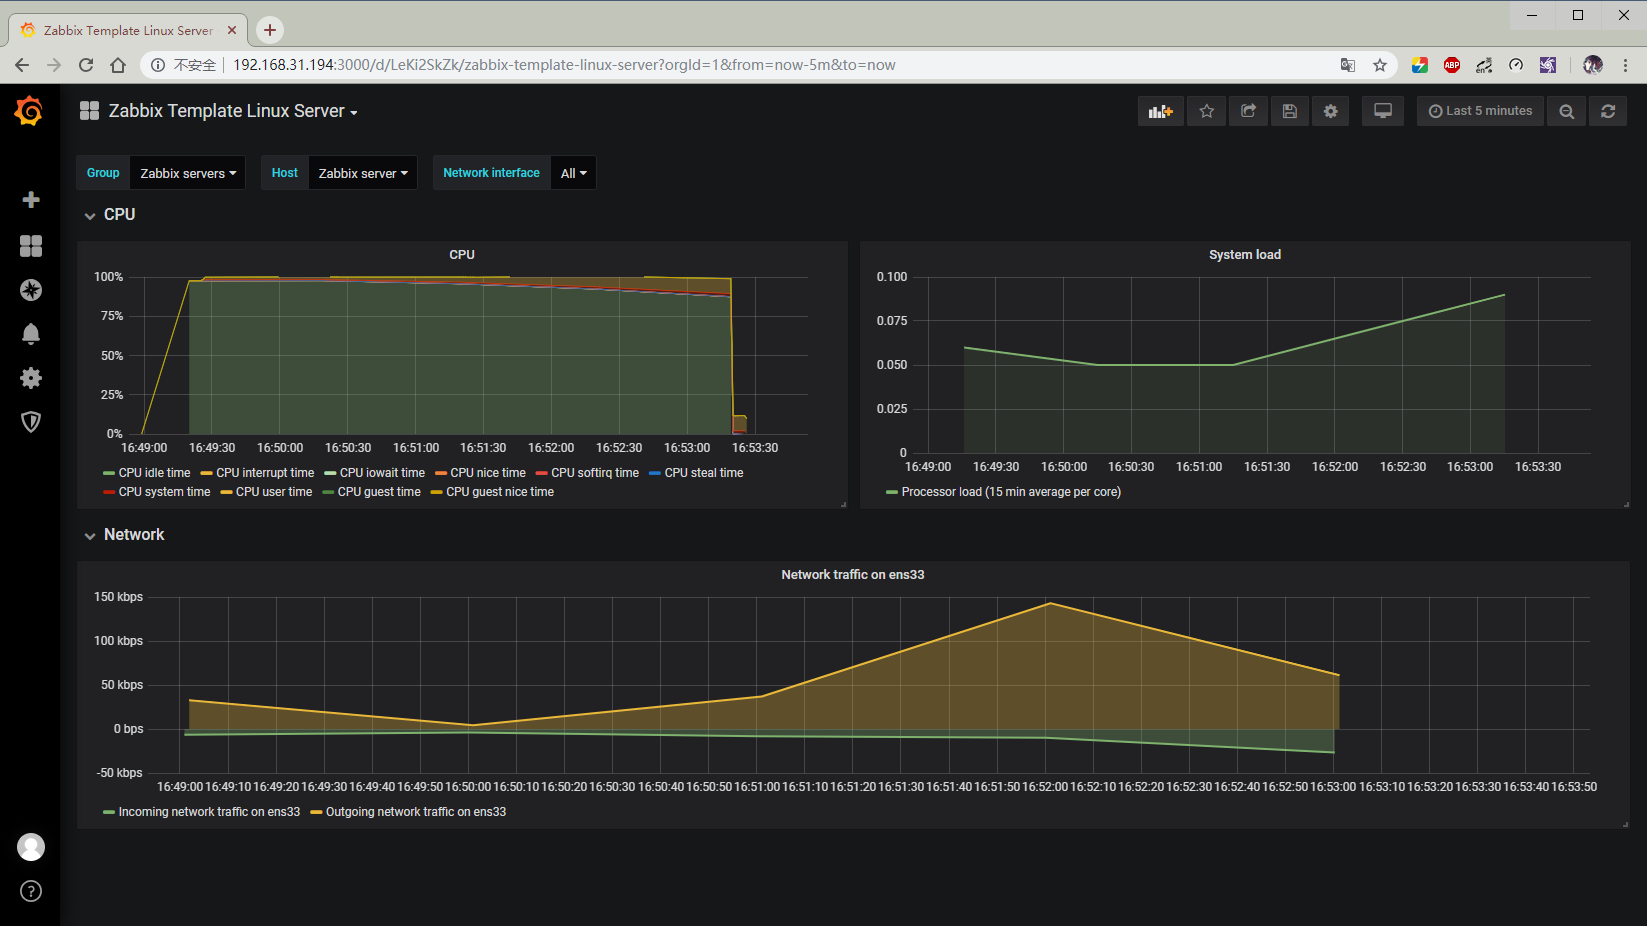Open the CPU panel title menu
The image size is (1647, 926).
[462, 255]
